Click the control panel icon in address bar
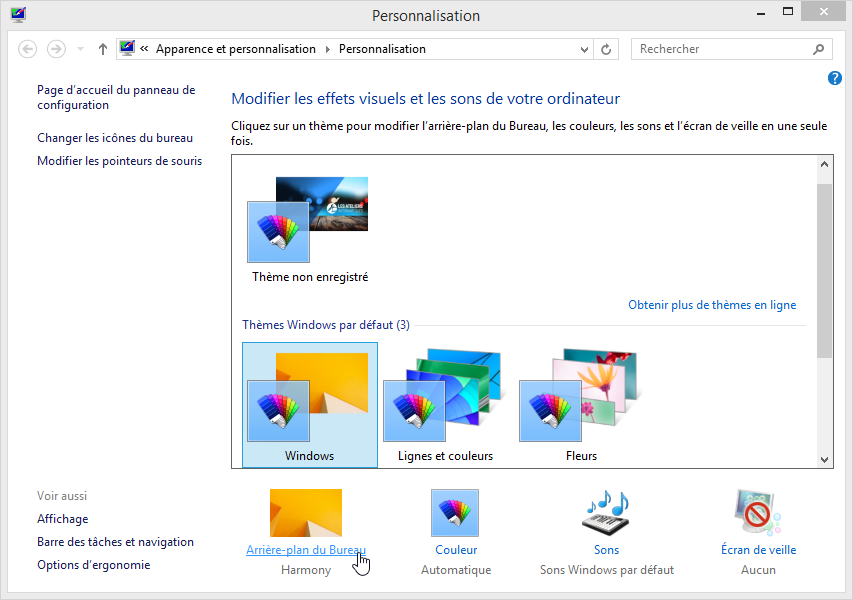The height and width of the screenshot is (600, 853). pos(127,48)
